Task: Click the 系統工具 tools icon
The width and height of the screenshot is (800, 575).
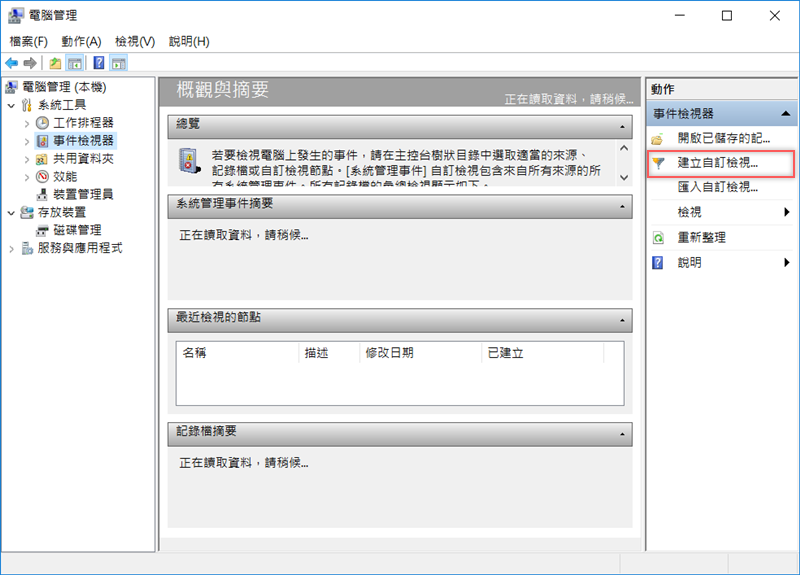Action: (x=27, y=105)
